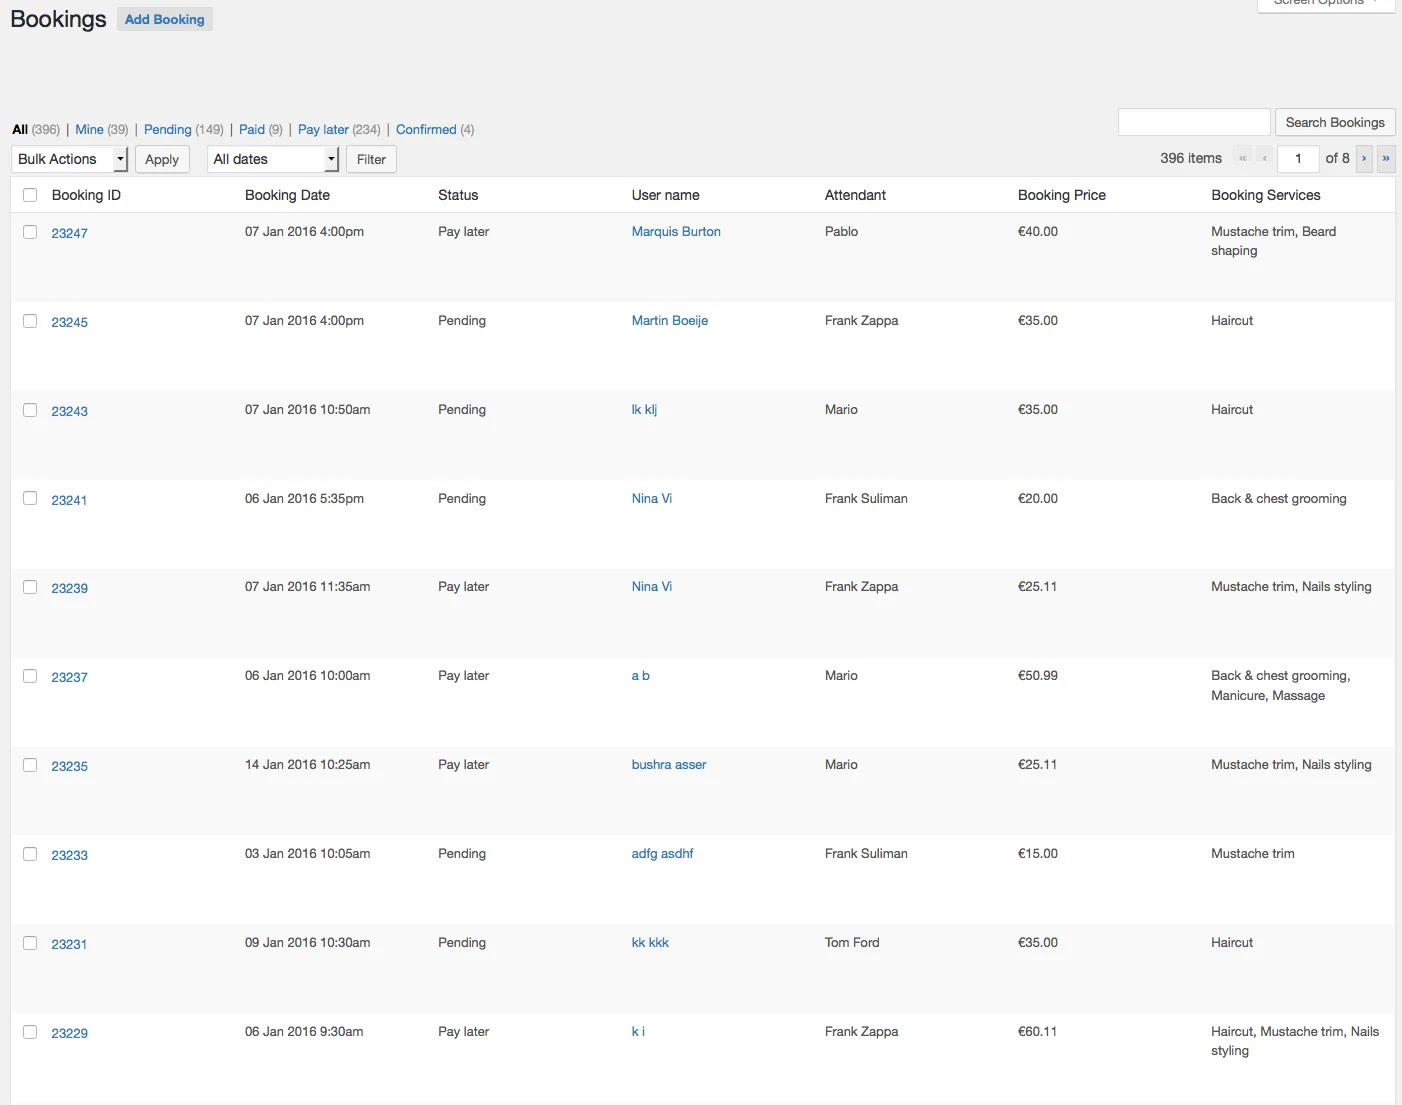The image size is (1402, 1105).
Task: Check the checkbox for booking 23233
Action: pos(29,854)
